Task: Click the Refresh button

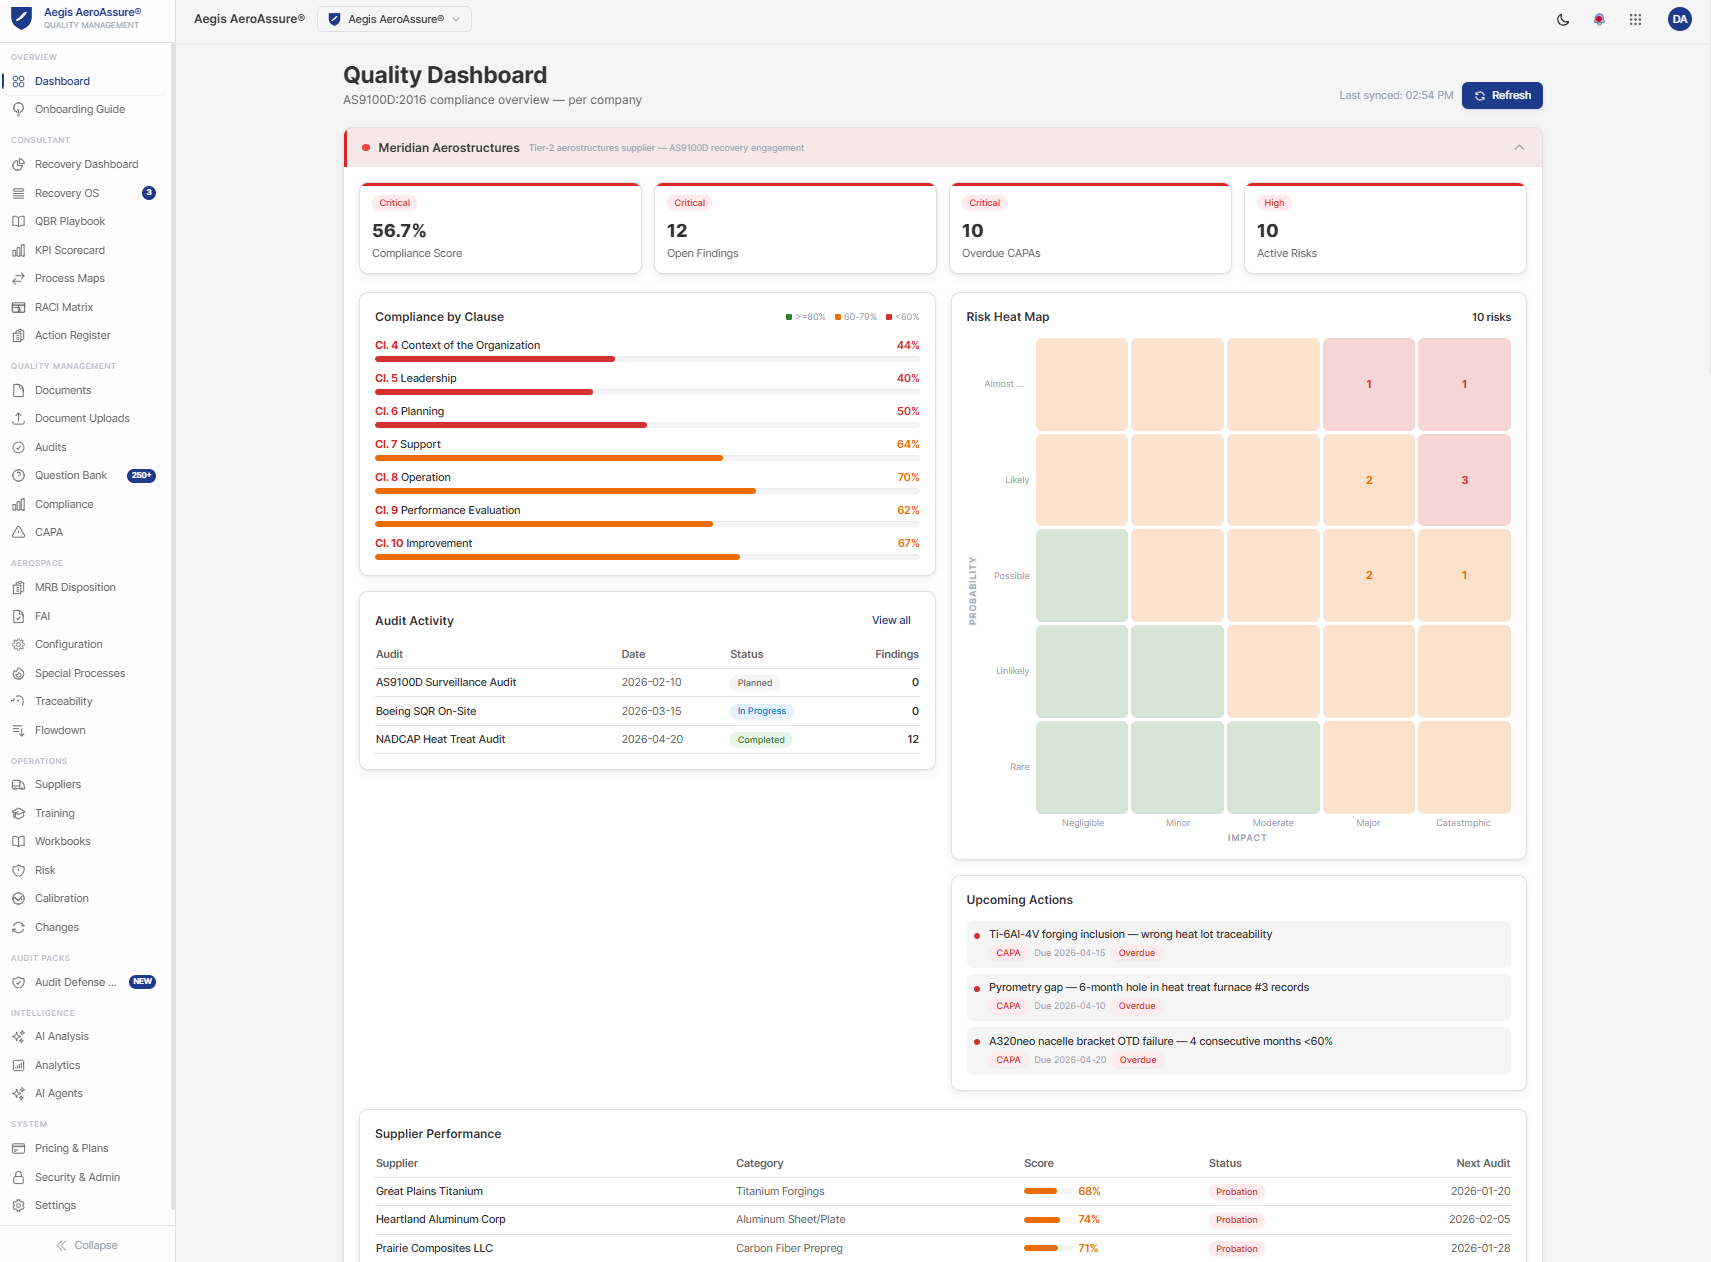Action: (1502, 95)
